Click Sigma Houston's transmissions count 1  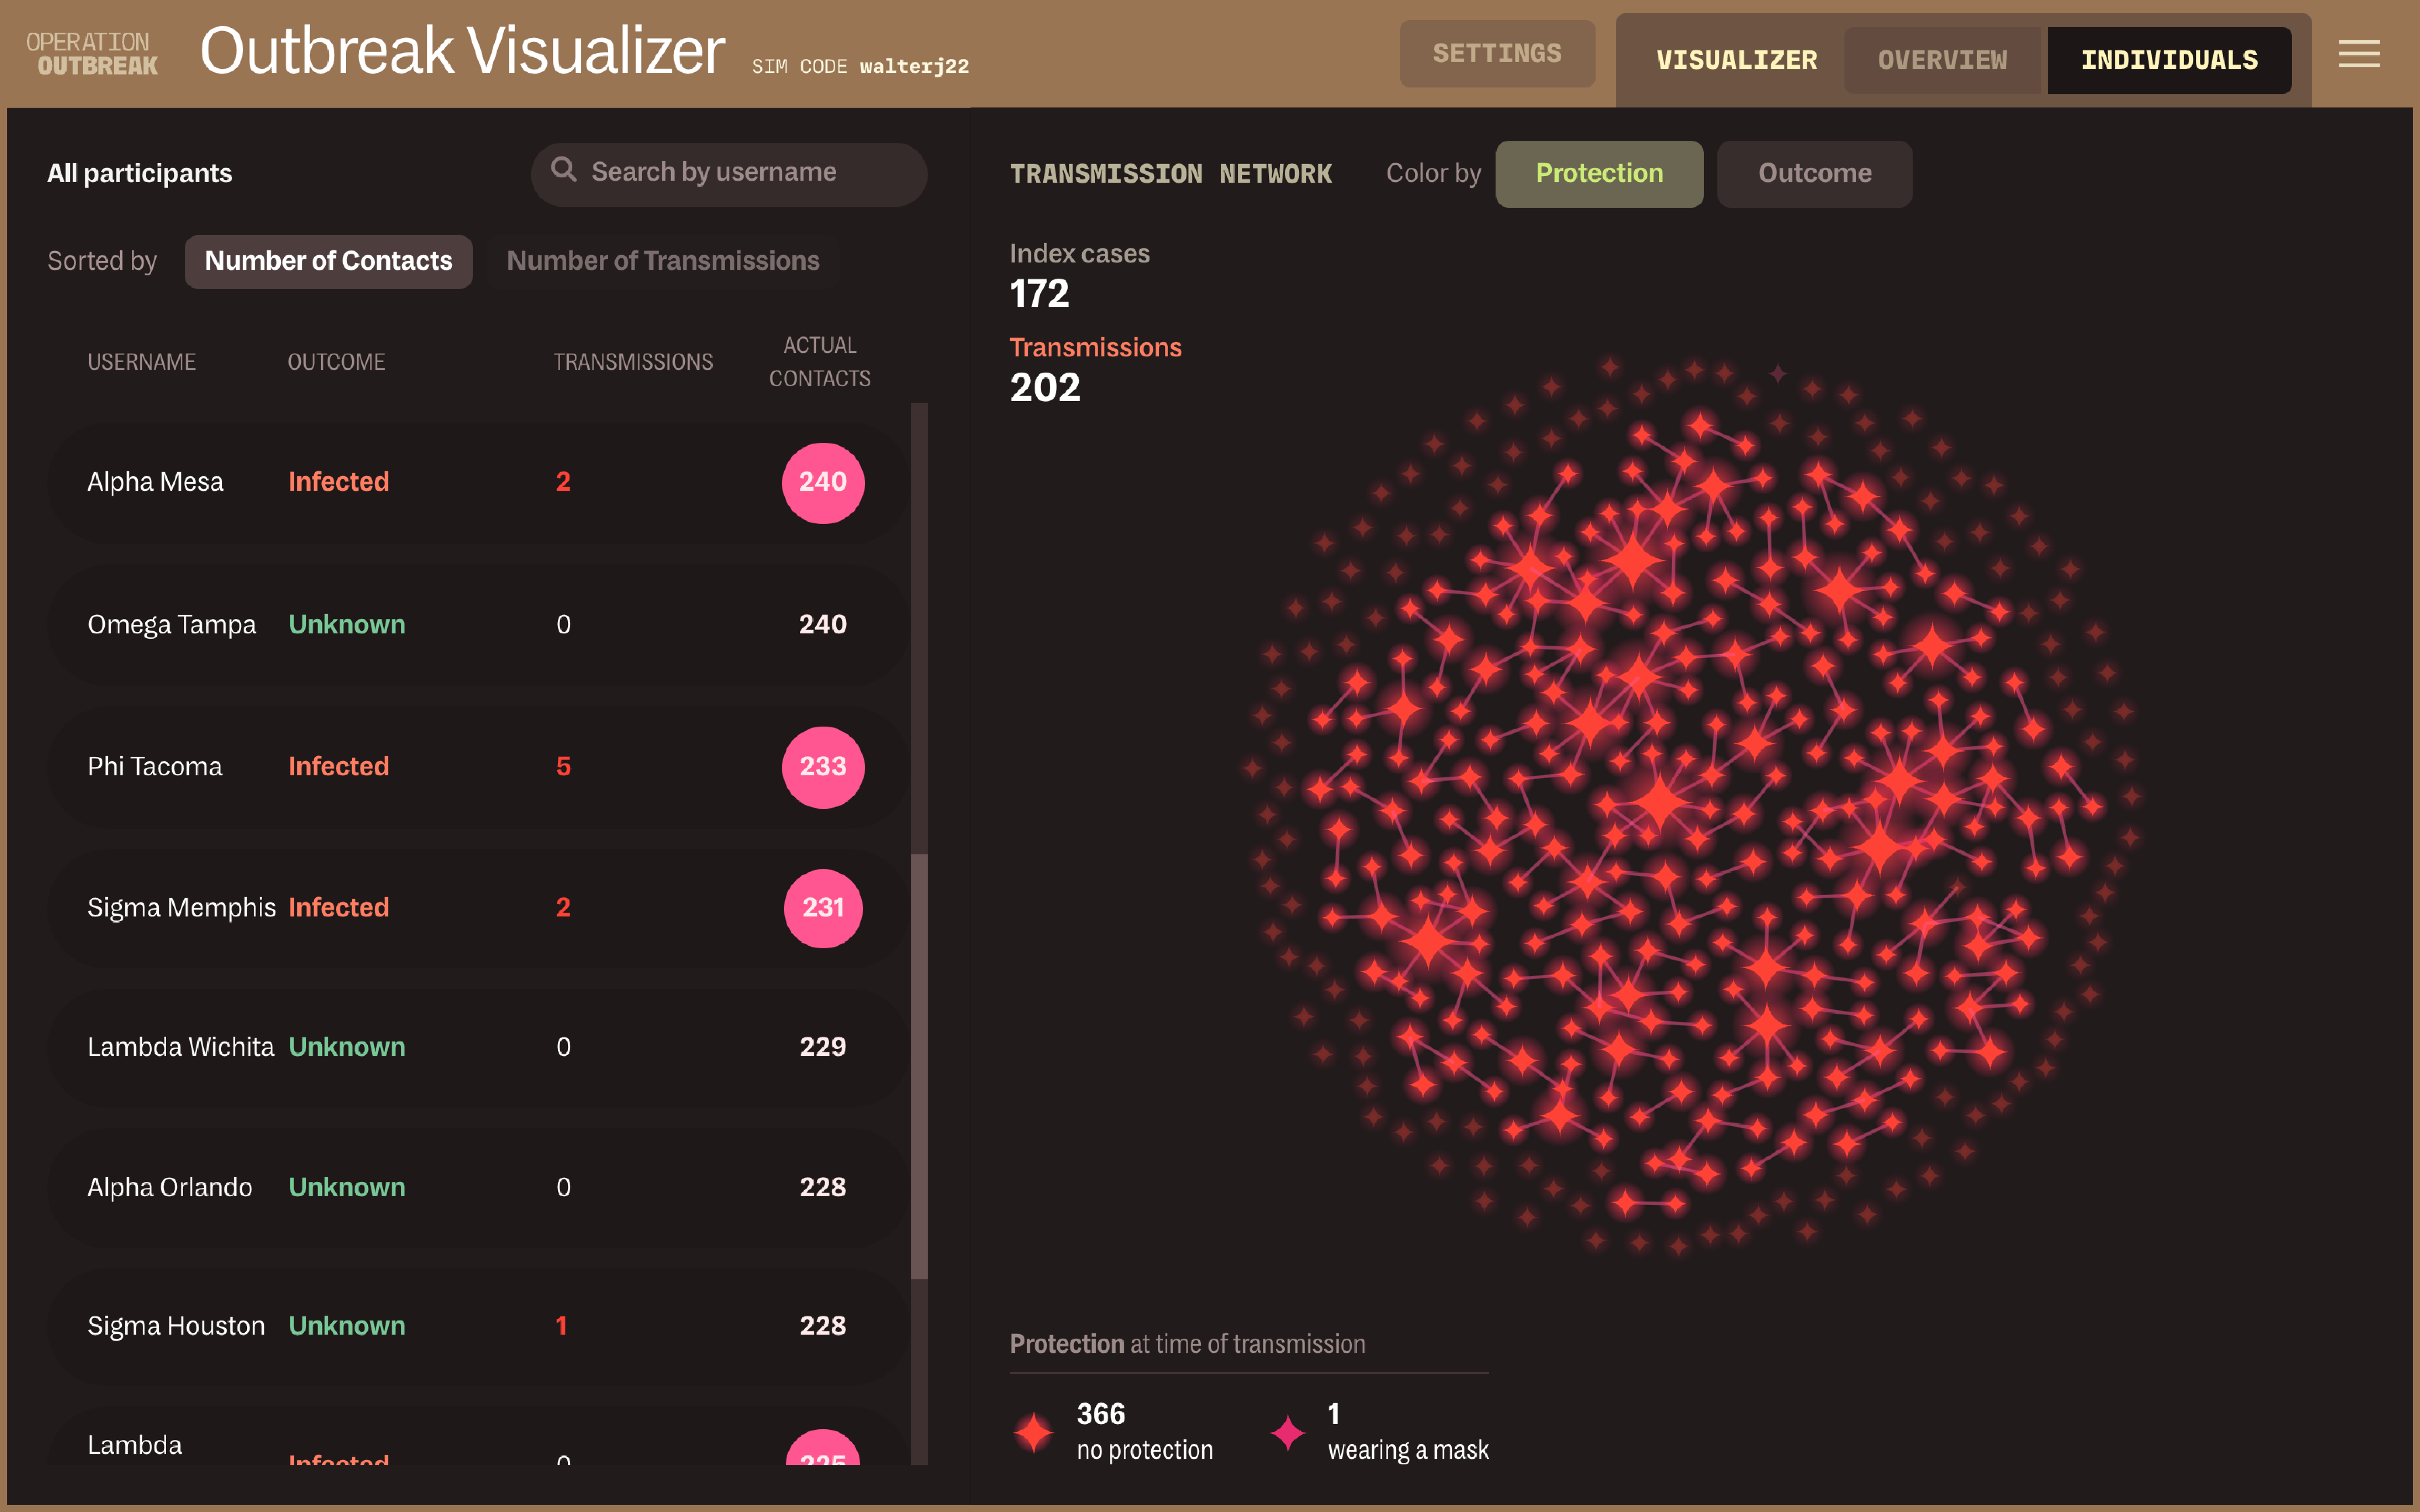pos(561,1326)
